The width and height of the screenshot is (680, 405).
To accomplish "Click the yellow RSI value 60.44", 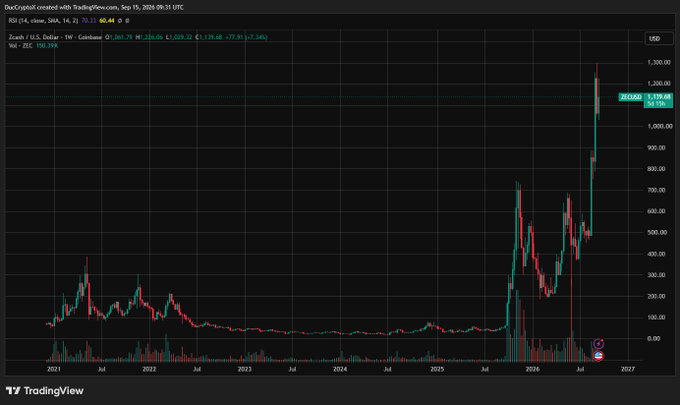I will click(107, 20).
